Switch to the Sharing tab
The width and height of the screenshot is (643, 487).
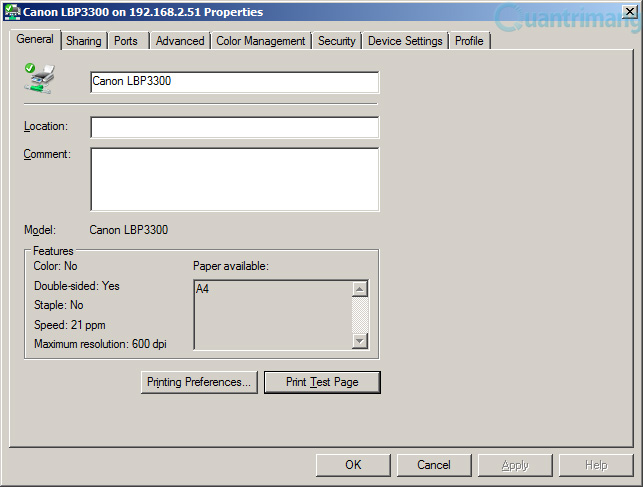click(84, 41)
